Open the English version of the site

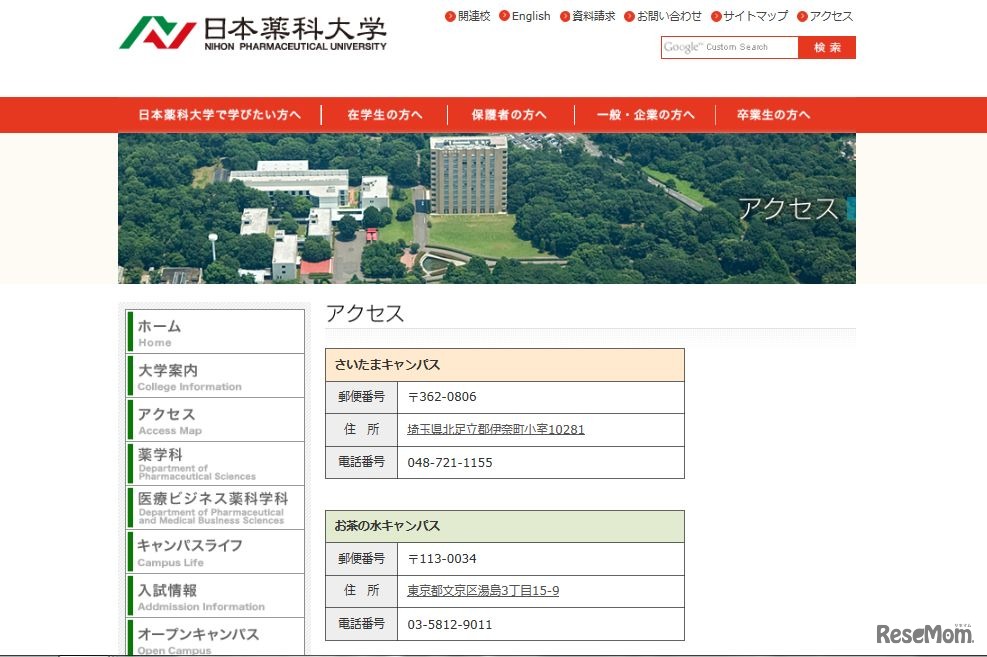pos(531,16)
